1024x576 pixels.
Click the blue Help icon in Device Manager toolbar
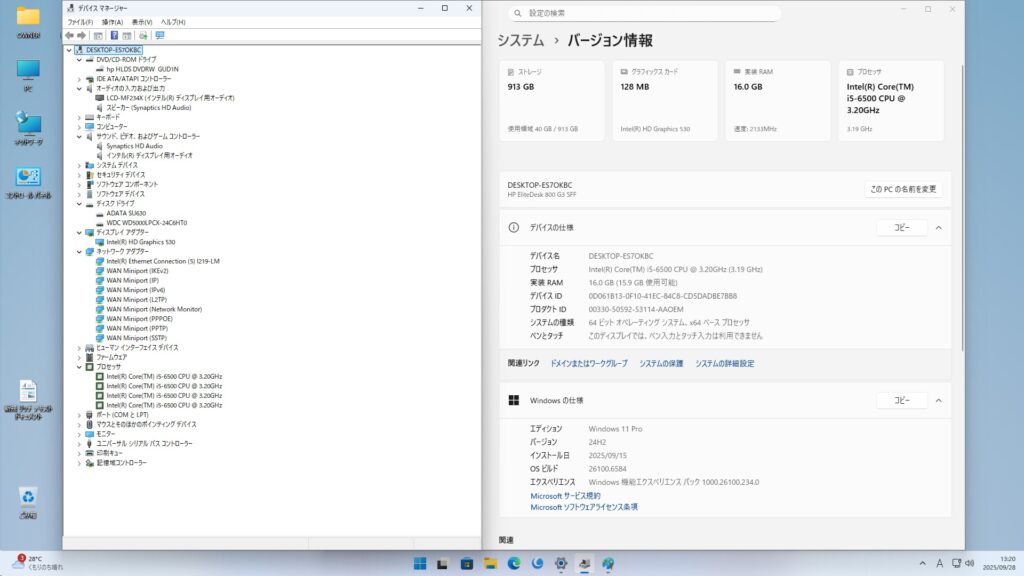click(114, 35)
